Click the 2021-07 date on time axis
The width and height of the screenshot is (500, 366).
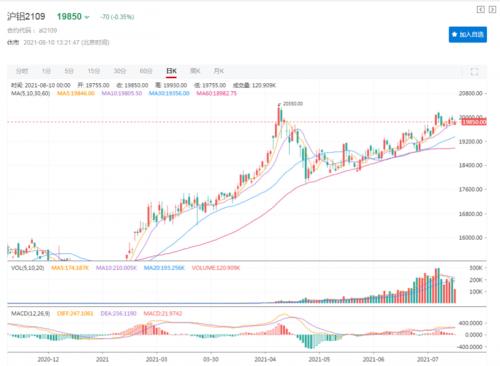click(x=428, y=360)
